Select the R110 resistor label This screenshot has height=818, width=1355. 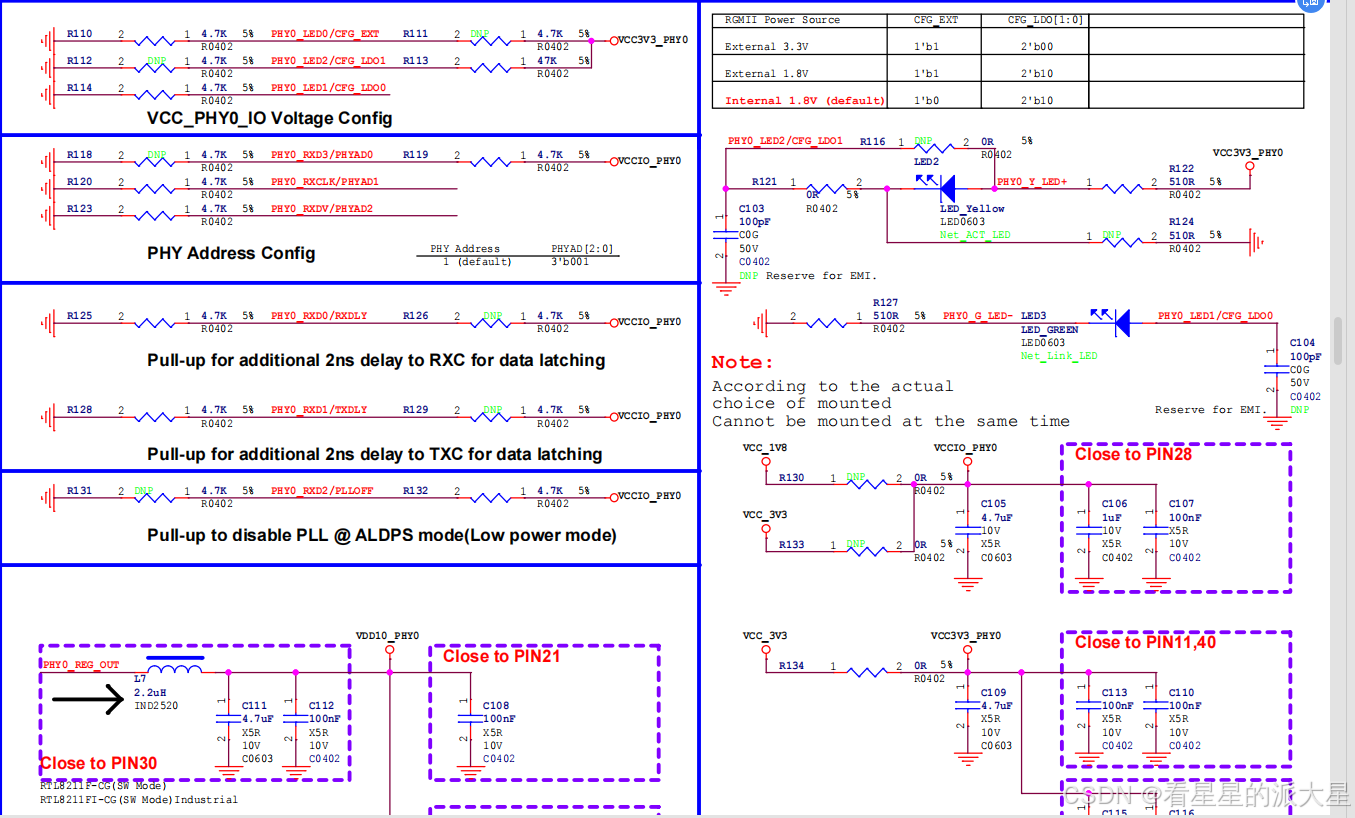(80, 34)
